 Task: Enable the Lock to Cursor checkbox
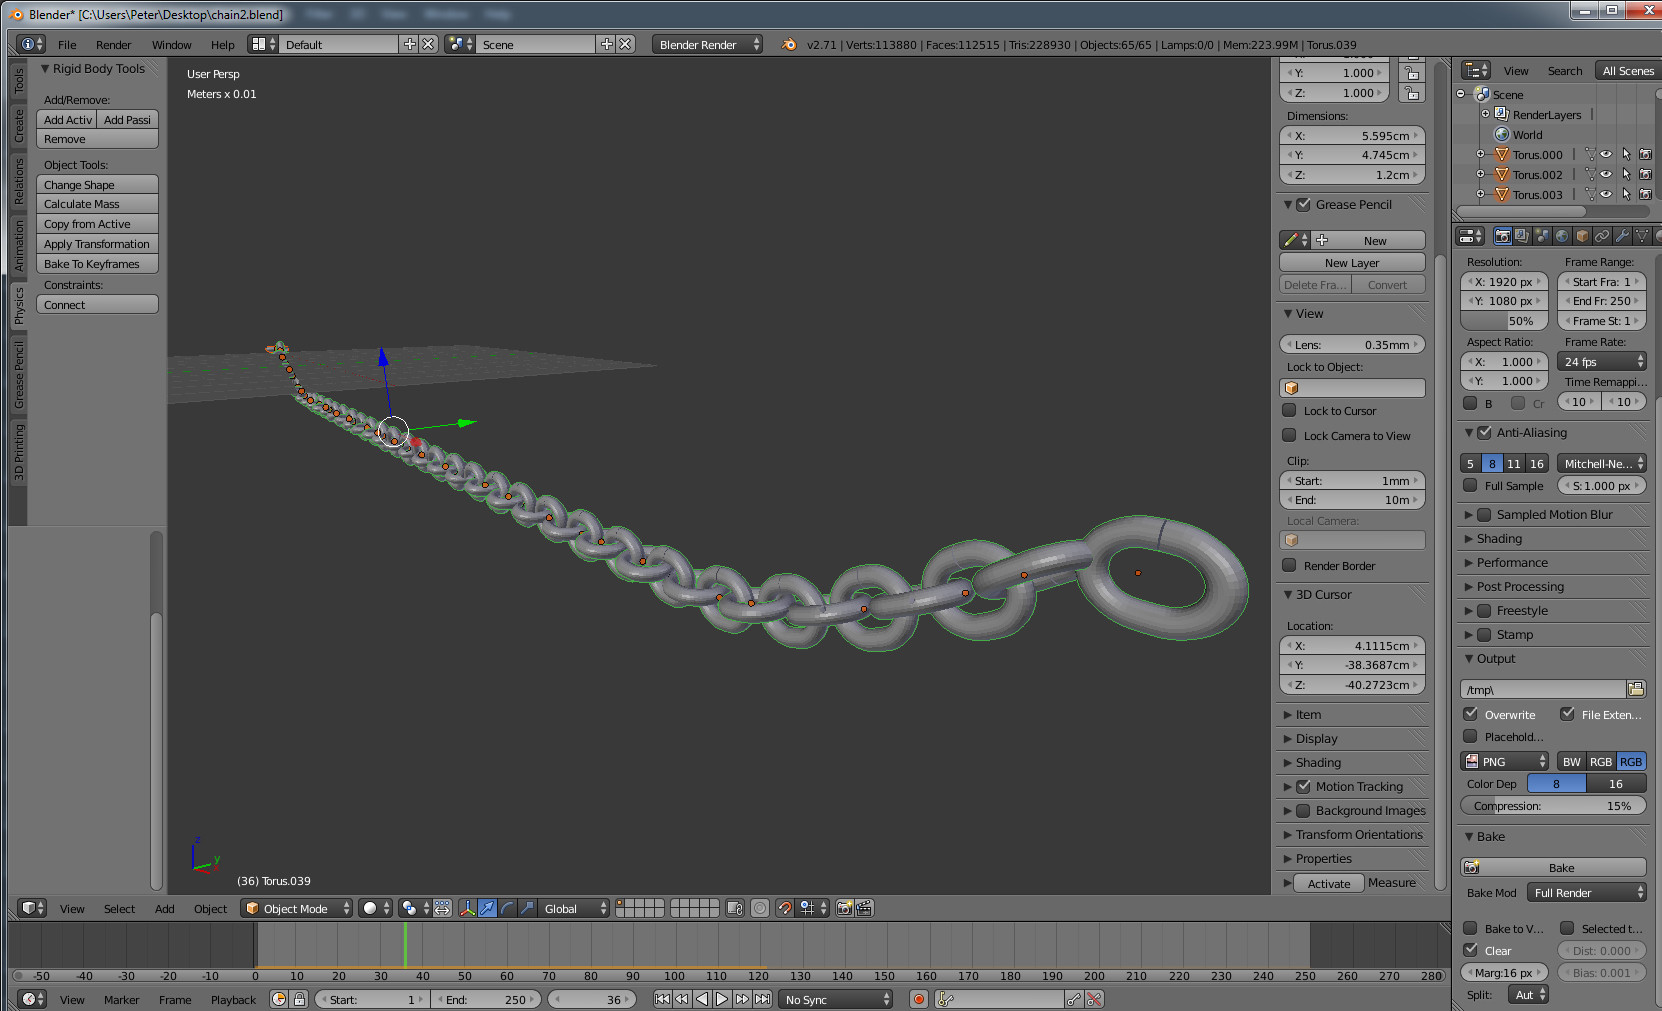(x=1290, y=410)
